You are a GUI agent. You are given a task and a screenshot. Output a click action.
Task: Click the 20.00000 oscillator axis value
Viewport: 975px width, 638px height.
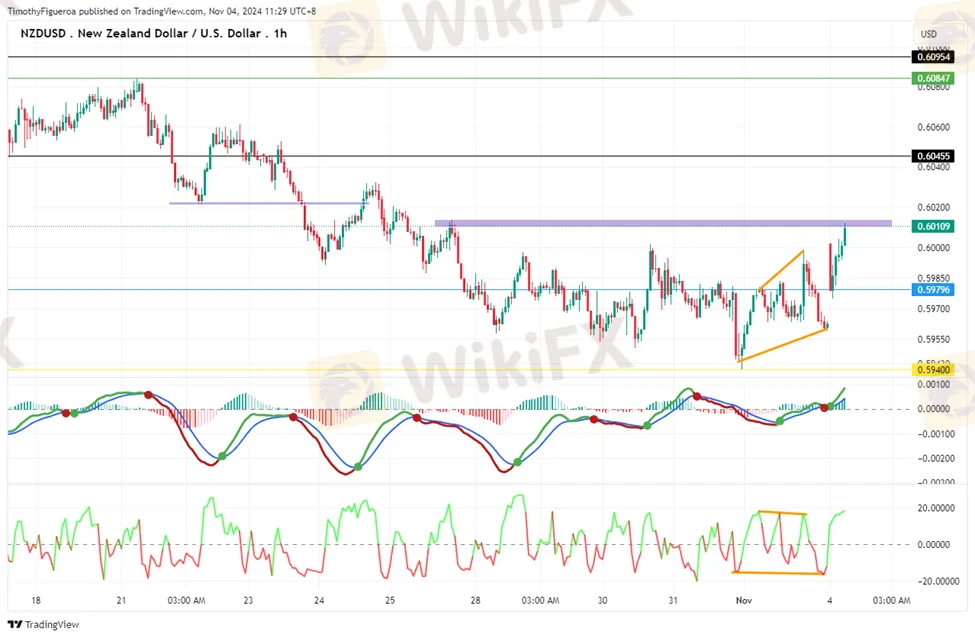click(x=936, y=509)
